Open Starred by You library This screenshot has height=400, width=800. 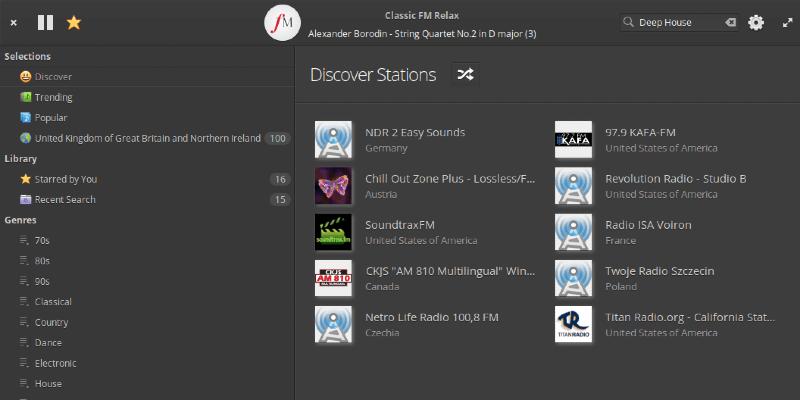66,179
